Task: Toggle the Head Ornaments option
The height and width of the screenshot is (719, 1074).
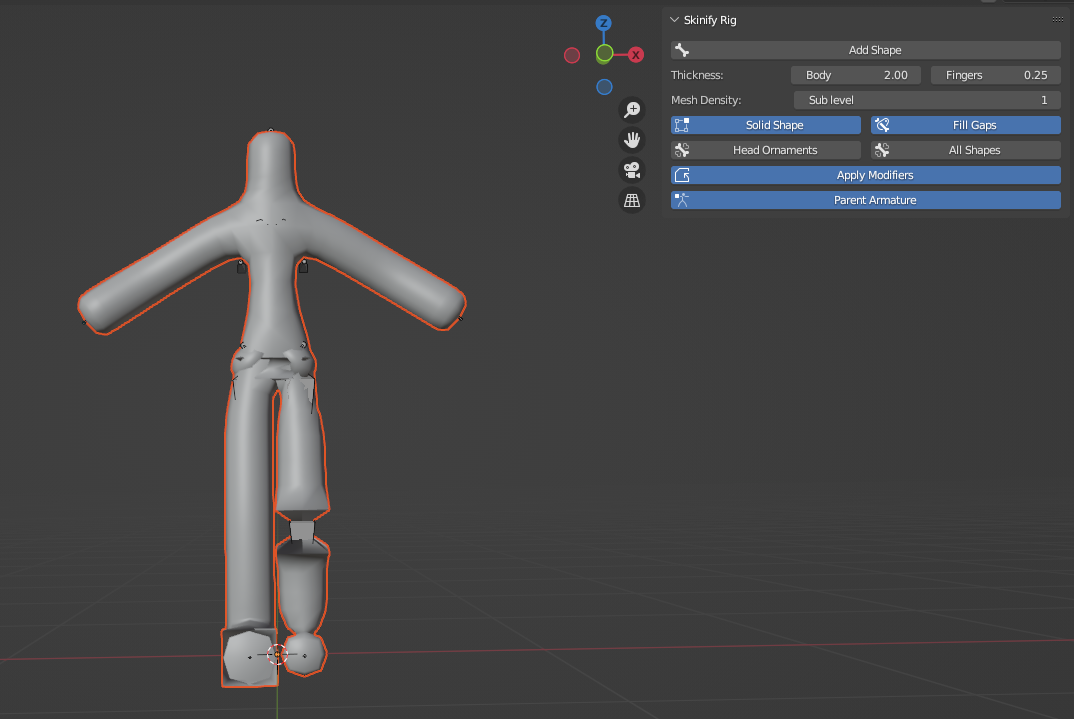Action: pos(766,150)
